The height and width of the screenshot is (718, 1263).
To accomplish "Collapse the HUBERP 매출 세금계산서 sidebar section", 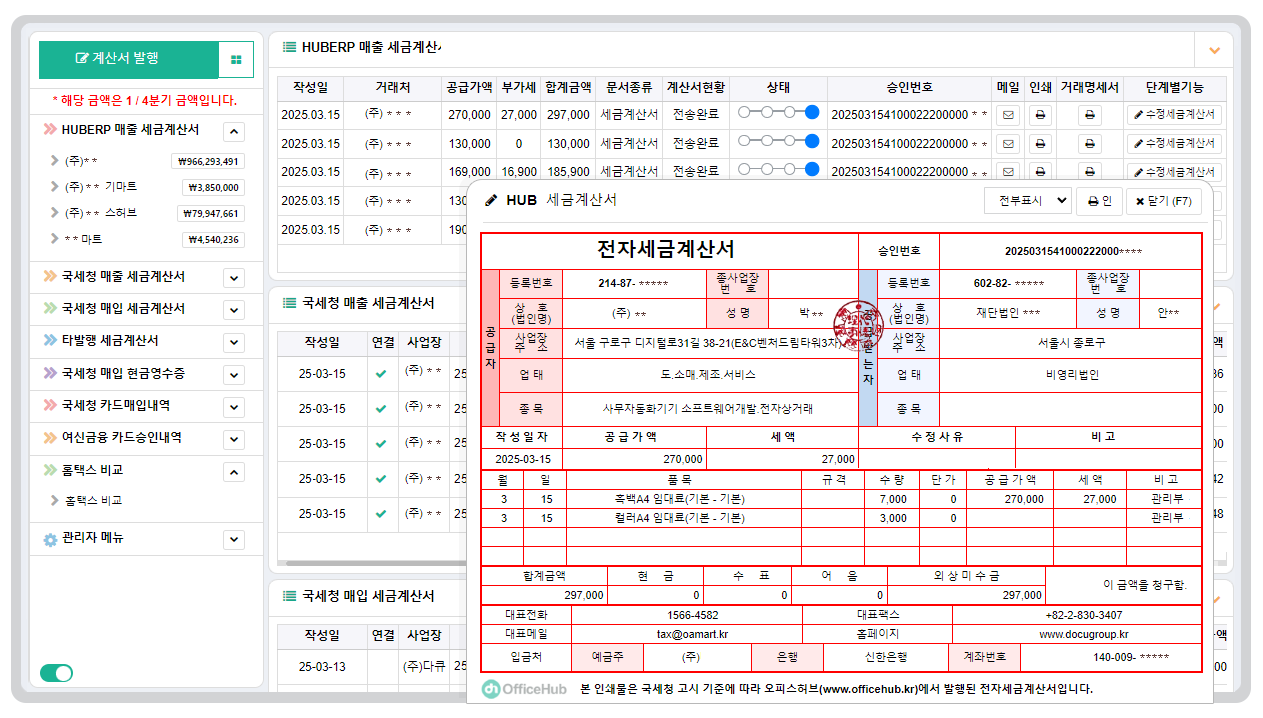I will click(232, 131).
